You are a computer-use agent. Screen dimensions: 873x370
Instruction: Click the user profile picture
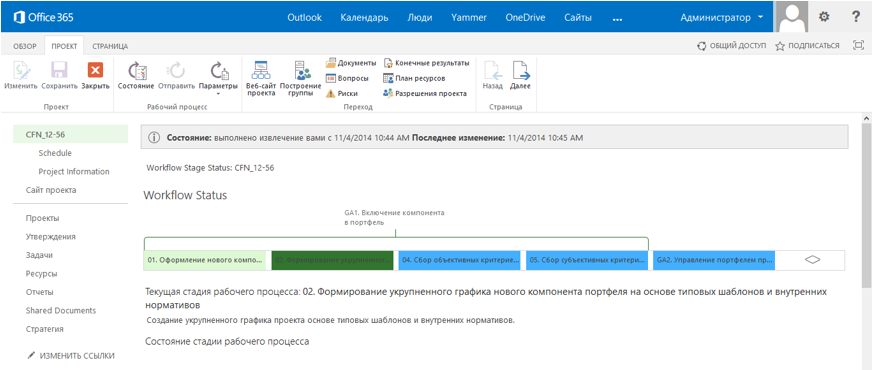(x=792, y=17)
